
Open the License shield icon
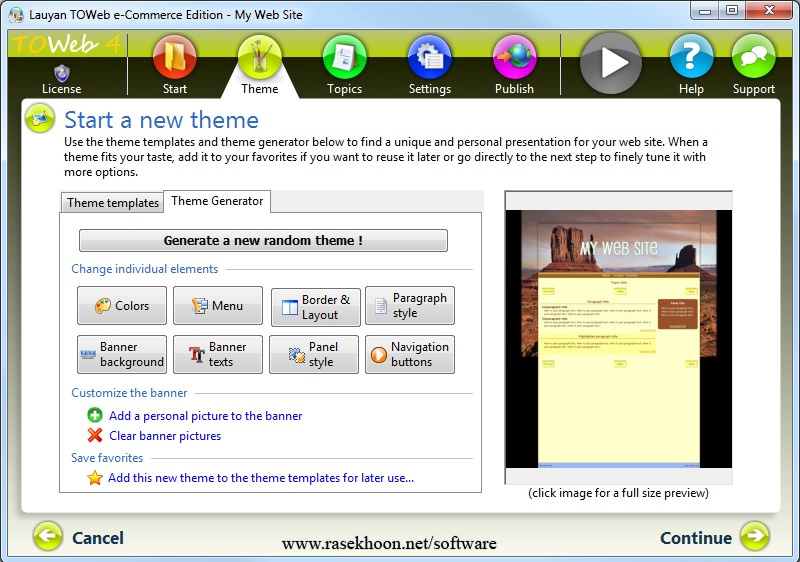(62, 73)
